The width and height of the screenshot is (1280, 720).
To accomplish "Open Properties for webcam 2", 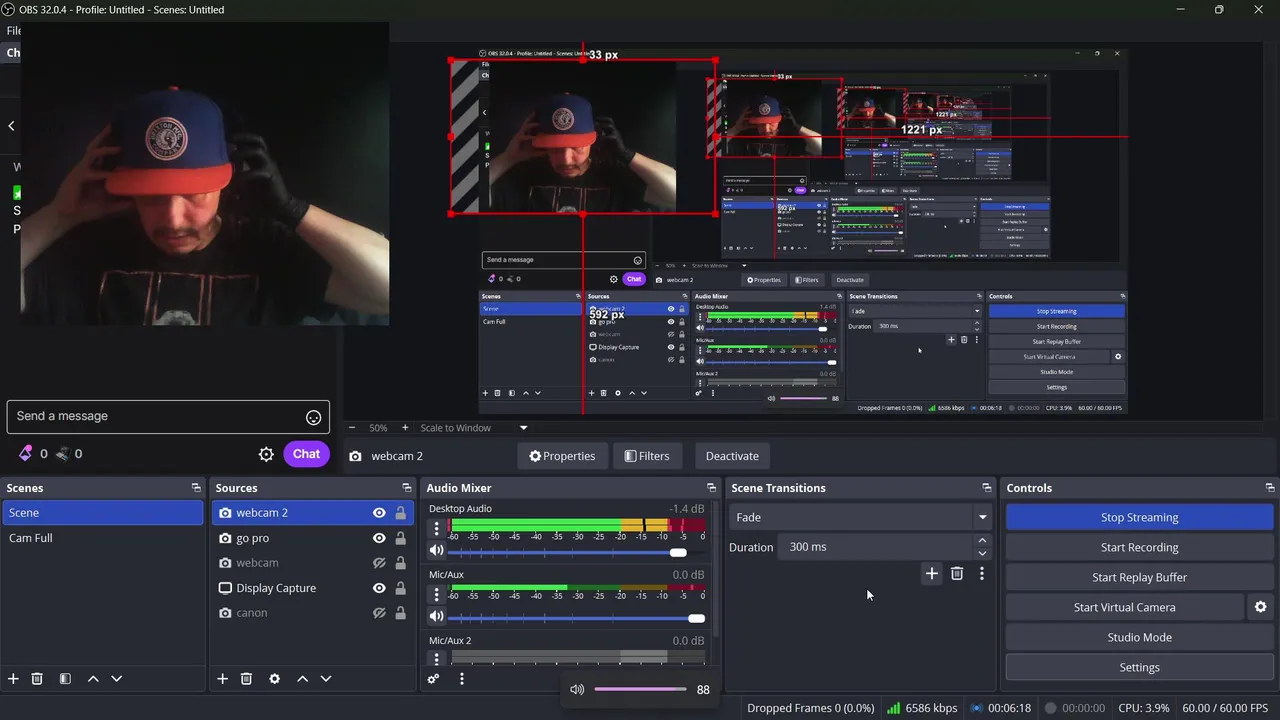I will click(x=562, y=456).
